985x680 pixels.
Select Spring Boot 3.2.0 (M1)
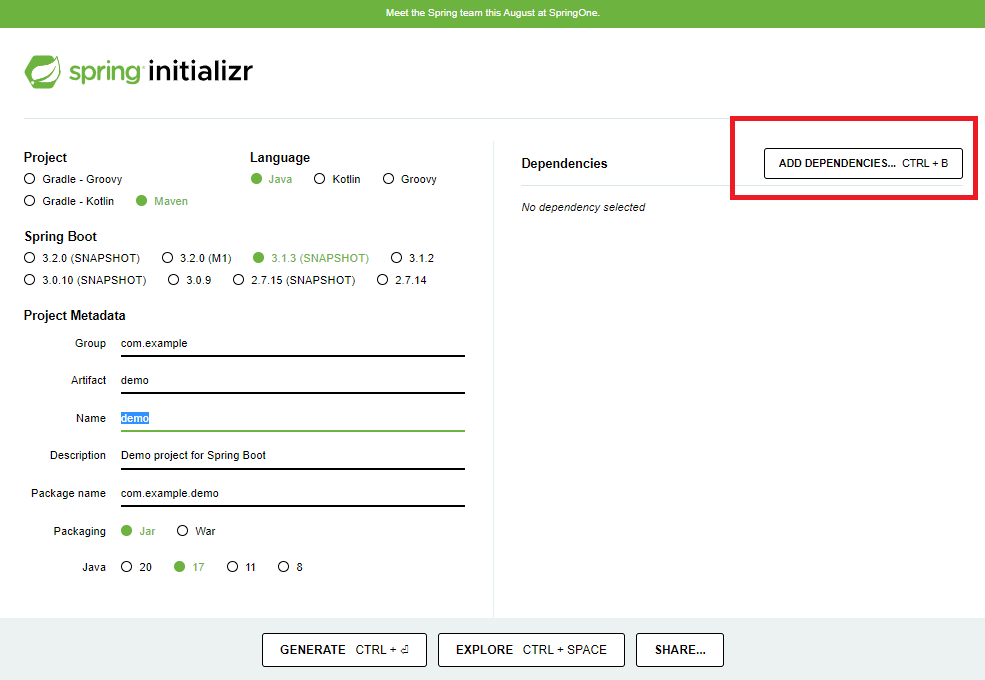[197, 258]
